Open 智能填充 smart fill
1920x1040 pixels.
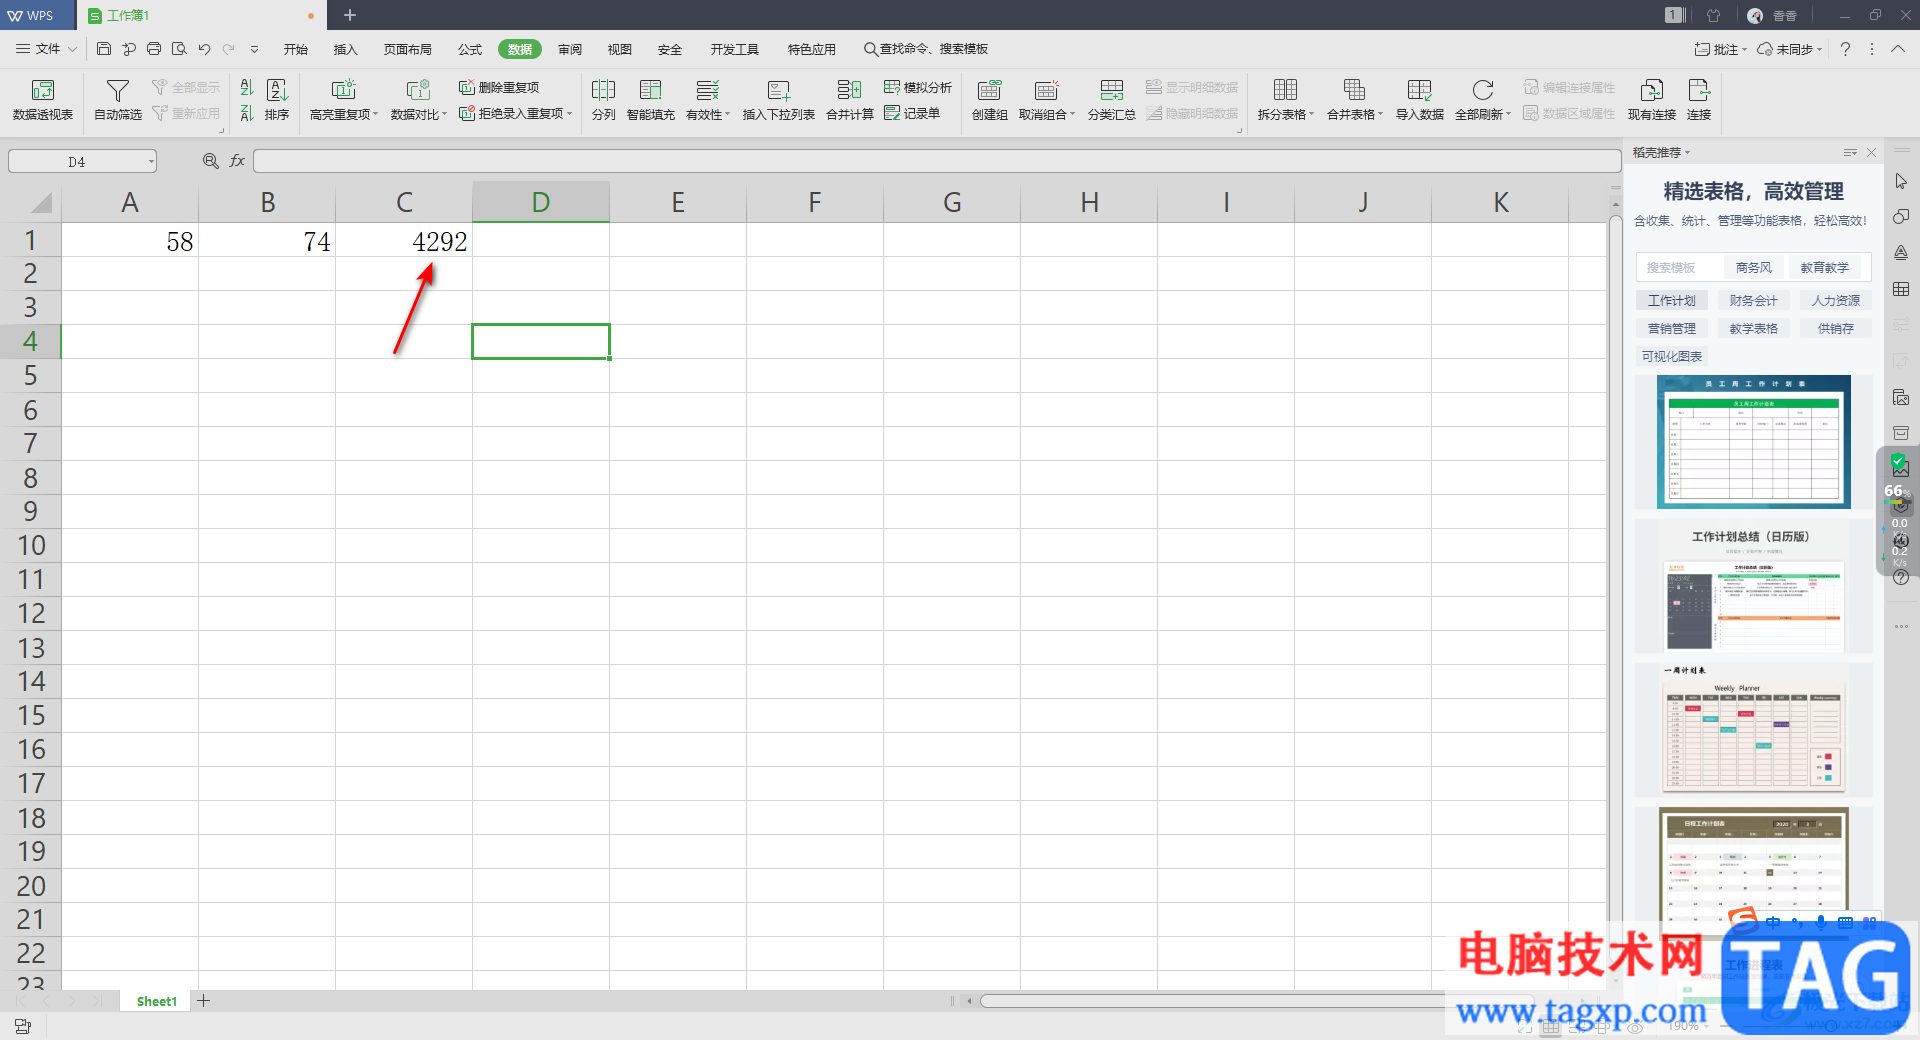click(x=651, y=100)
